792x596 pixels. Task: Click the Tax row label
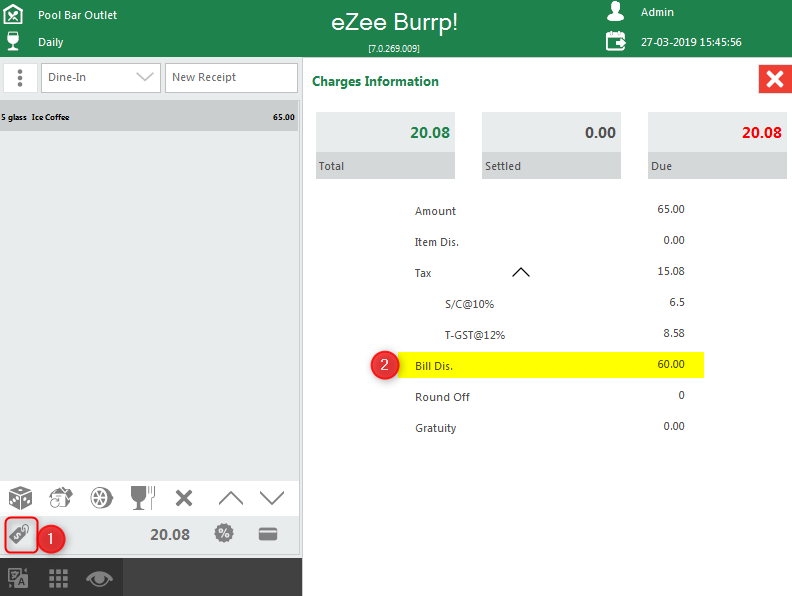(x=423, y=273)
